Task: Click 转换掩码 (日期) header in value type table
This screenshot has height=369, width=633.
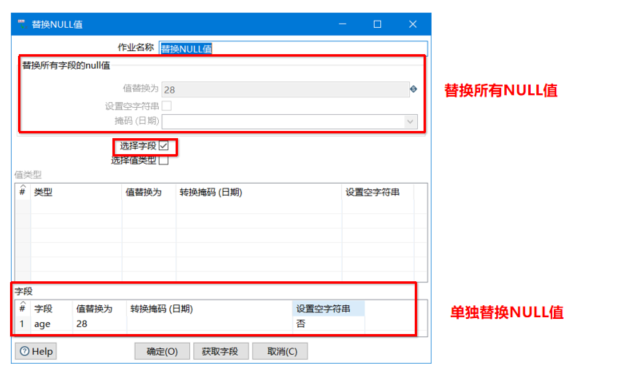Action: click(x=259, y=192)
